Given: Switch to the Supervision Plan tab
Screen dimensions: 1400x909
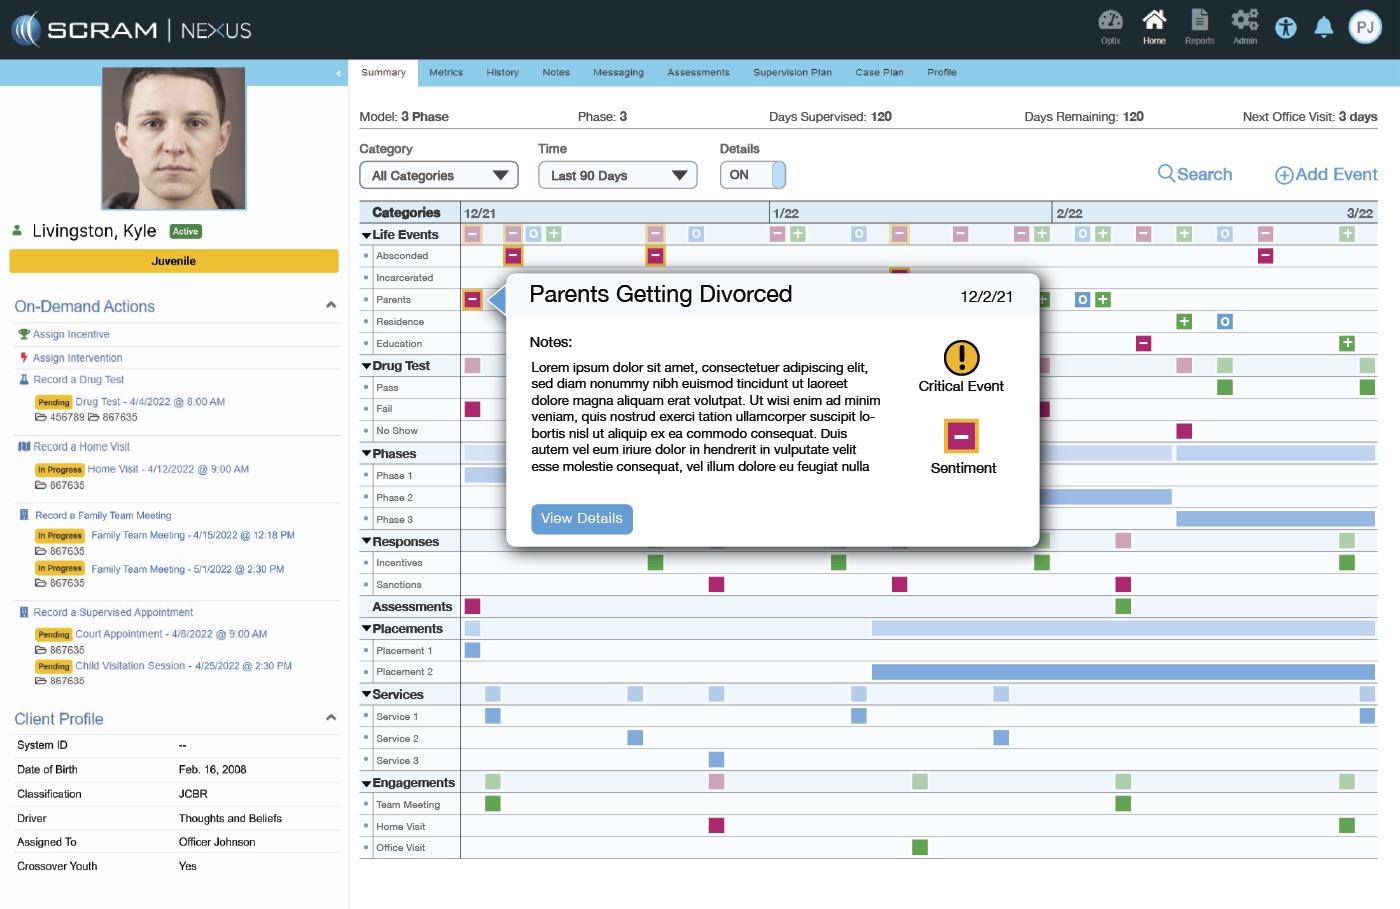Looking at the screenshot, I should click(x=792, y=73).
